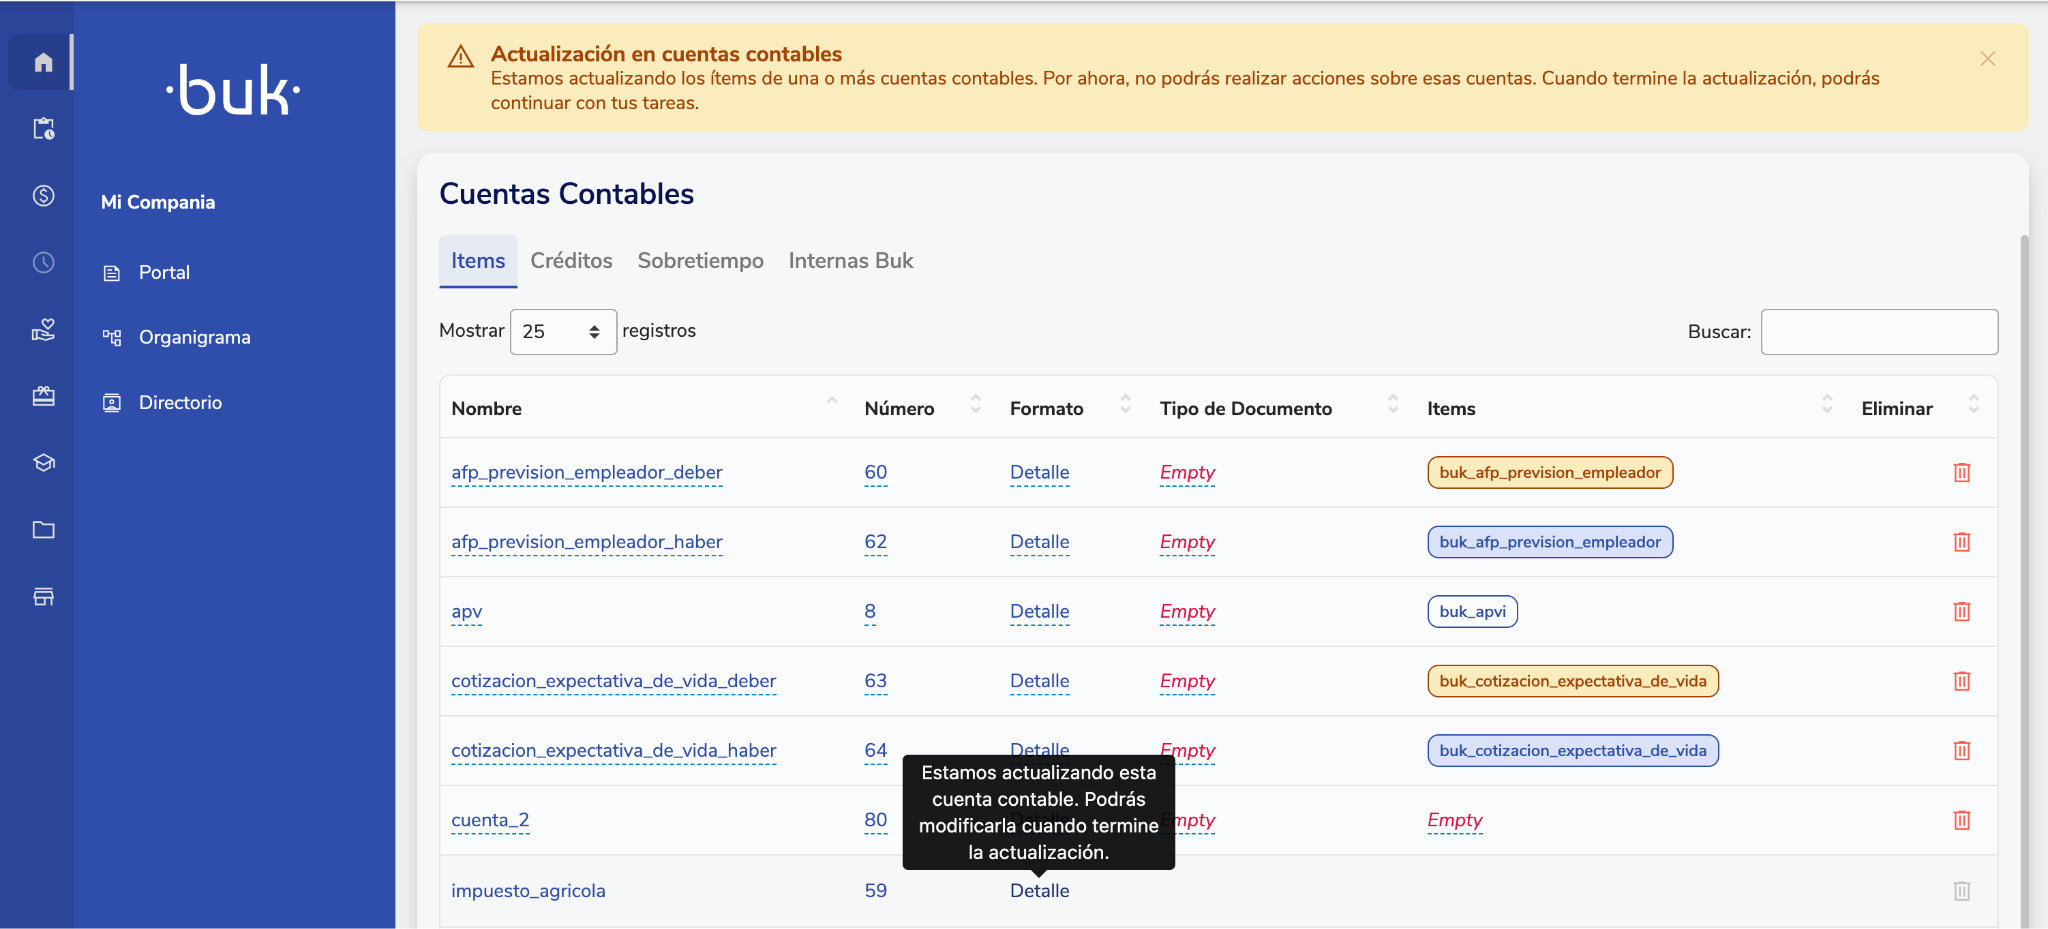Viewport: 2048px width, 929px height.
Task: Open the dollar sign payroll icon
Action: click(43, 196)
